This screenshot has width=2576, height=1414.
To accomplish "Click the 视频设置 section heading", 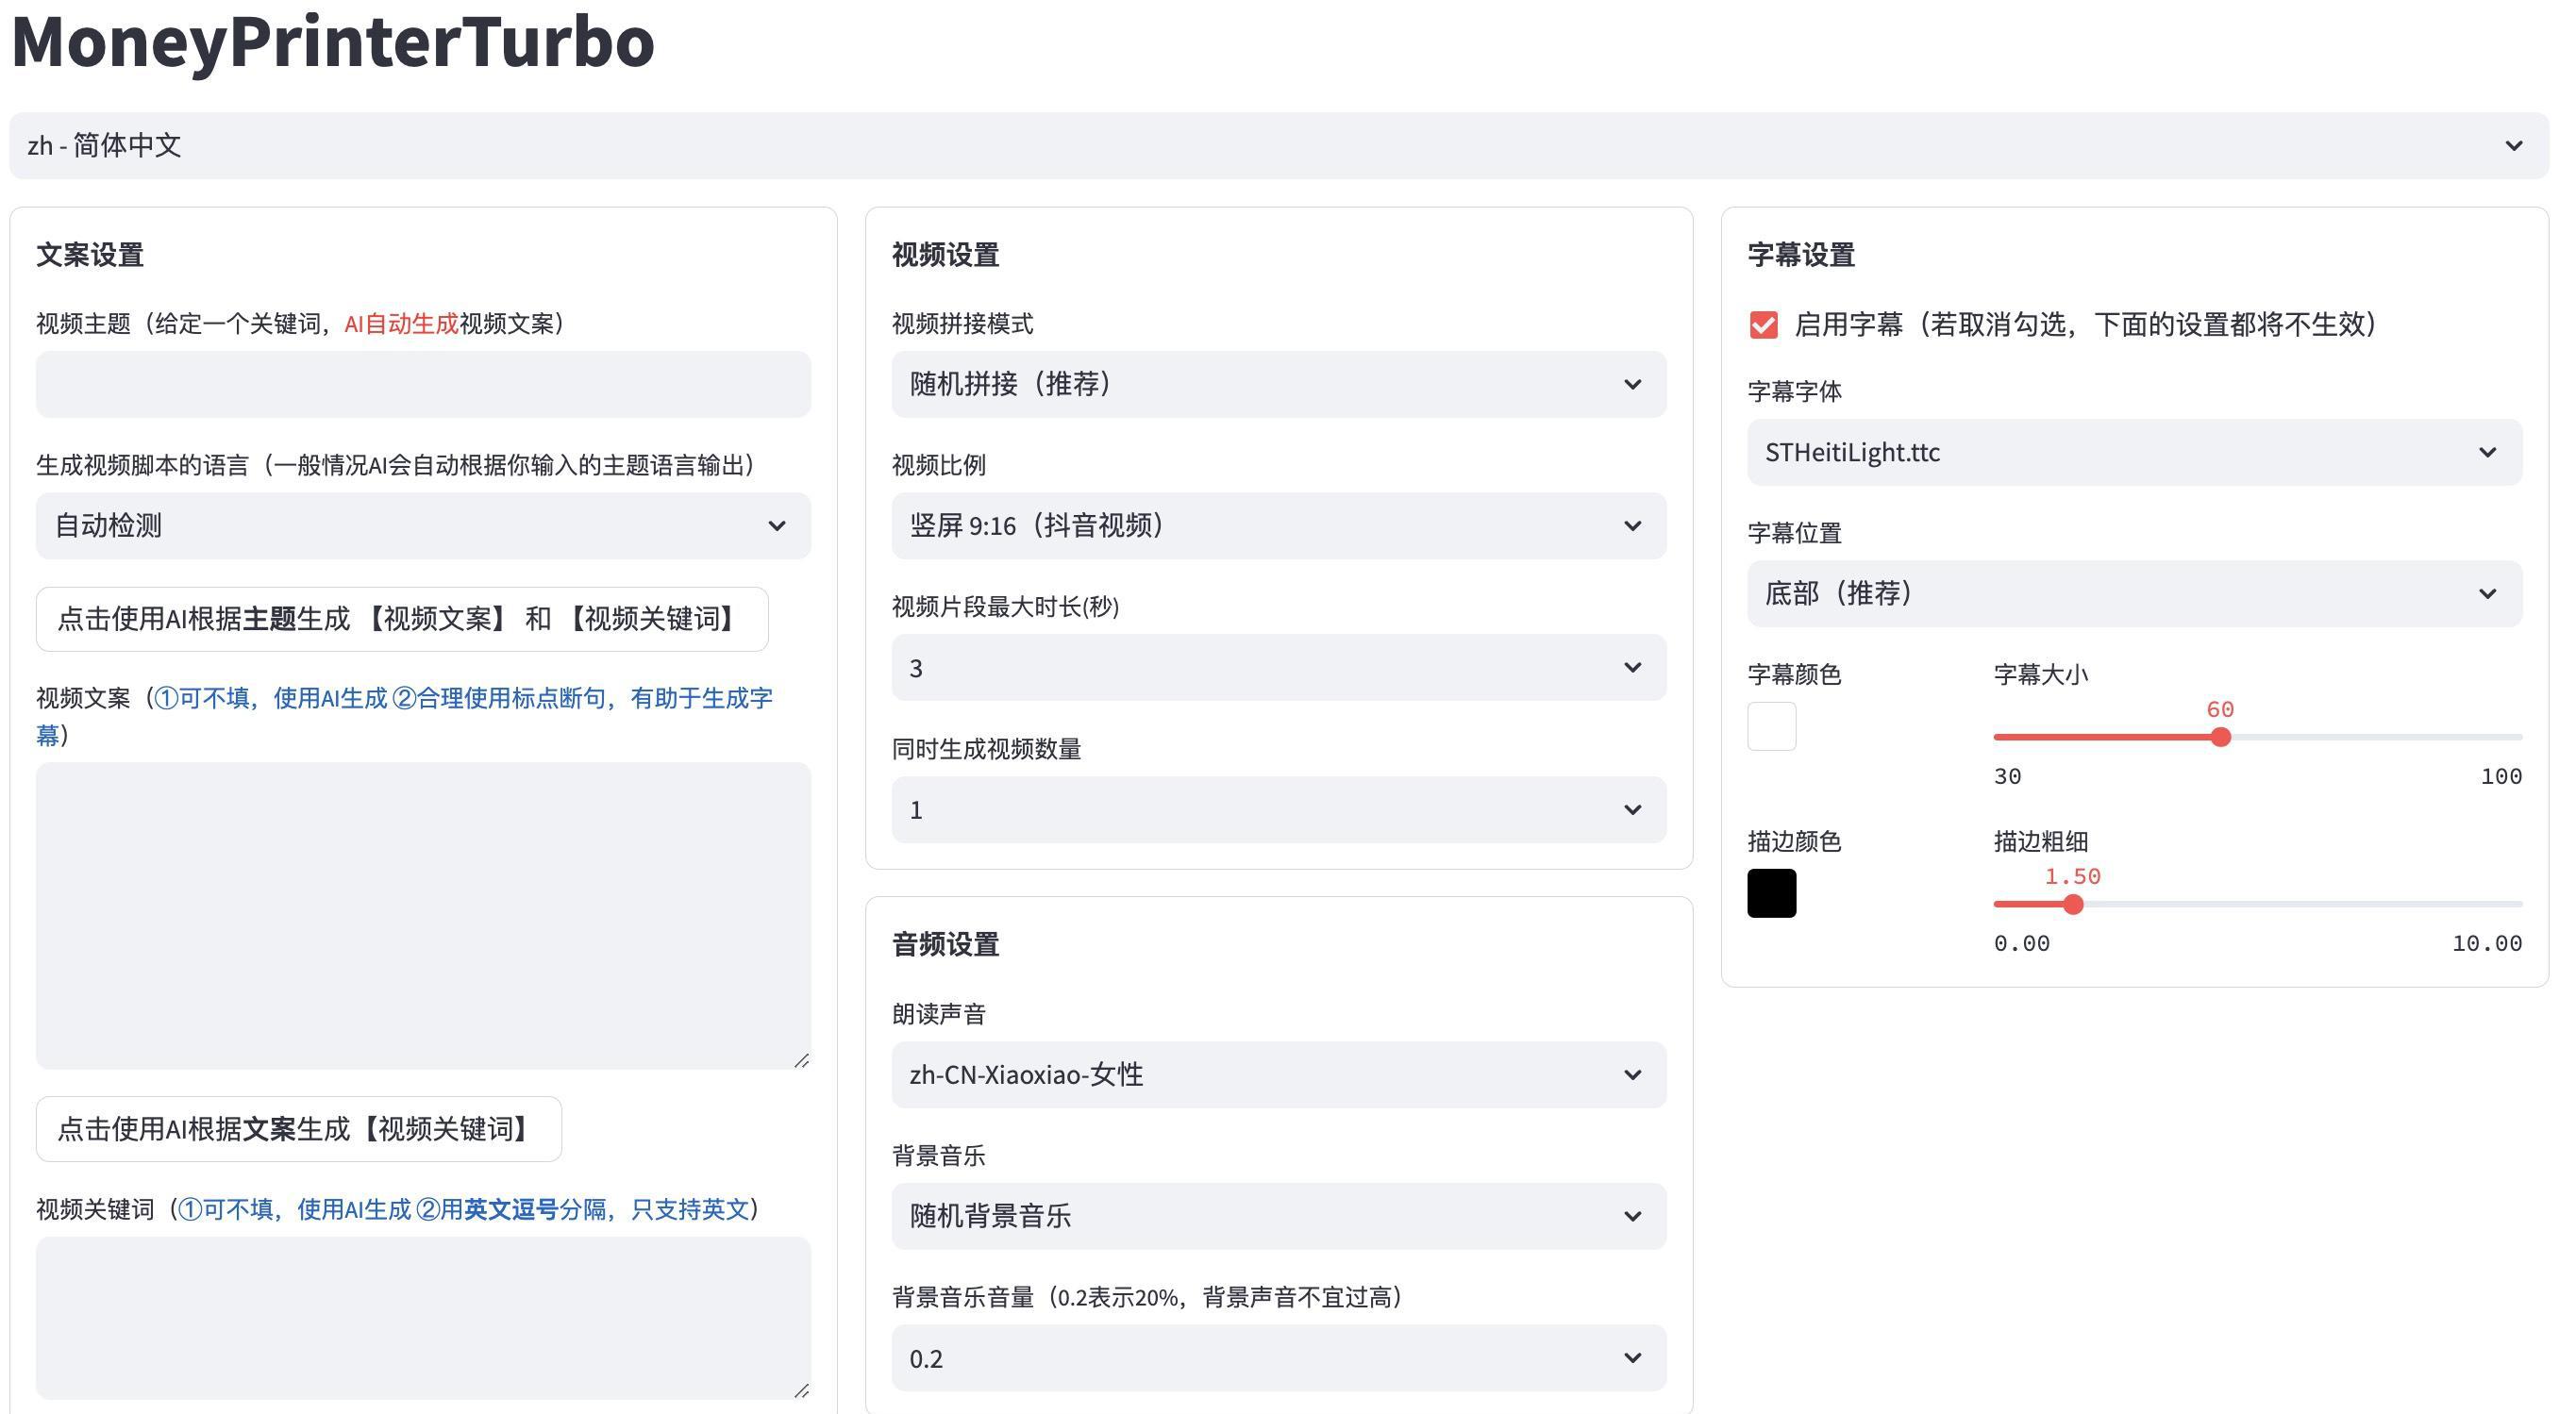I will [946, 255].
